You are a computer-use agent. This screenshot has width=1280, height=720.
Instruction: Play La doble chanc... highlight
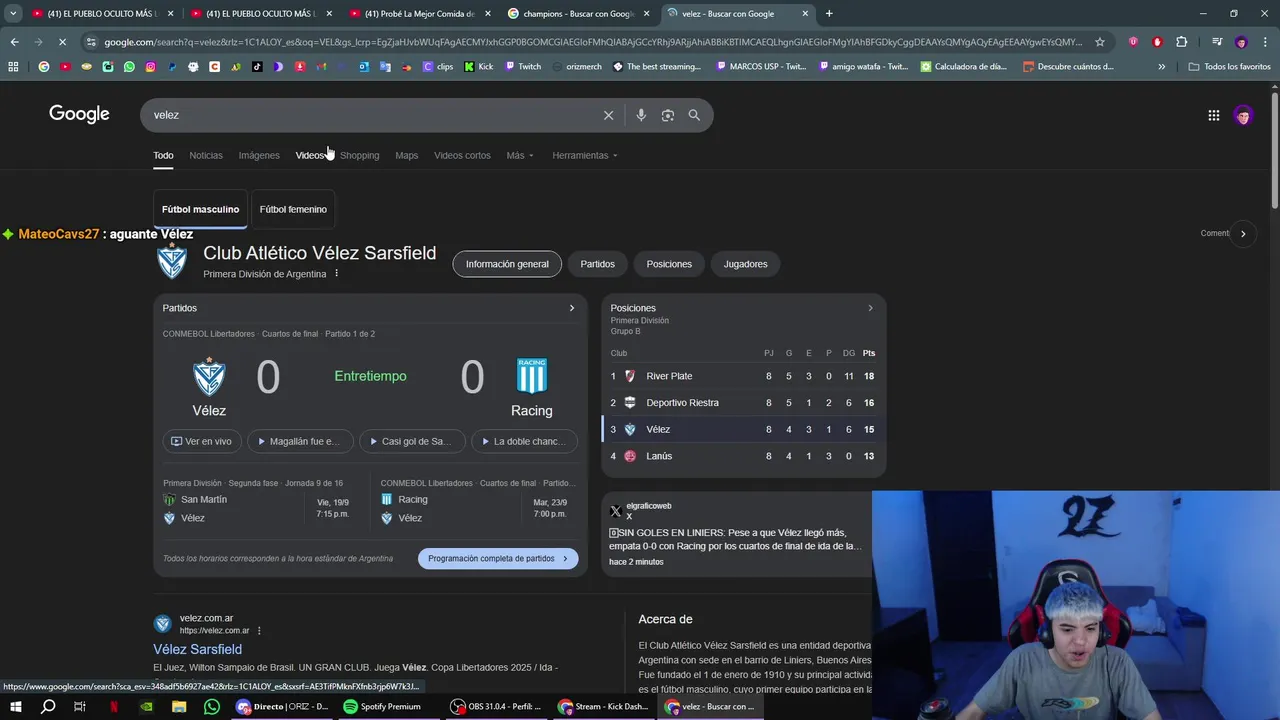524,441
